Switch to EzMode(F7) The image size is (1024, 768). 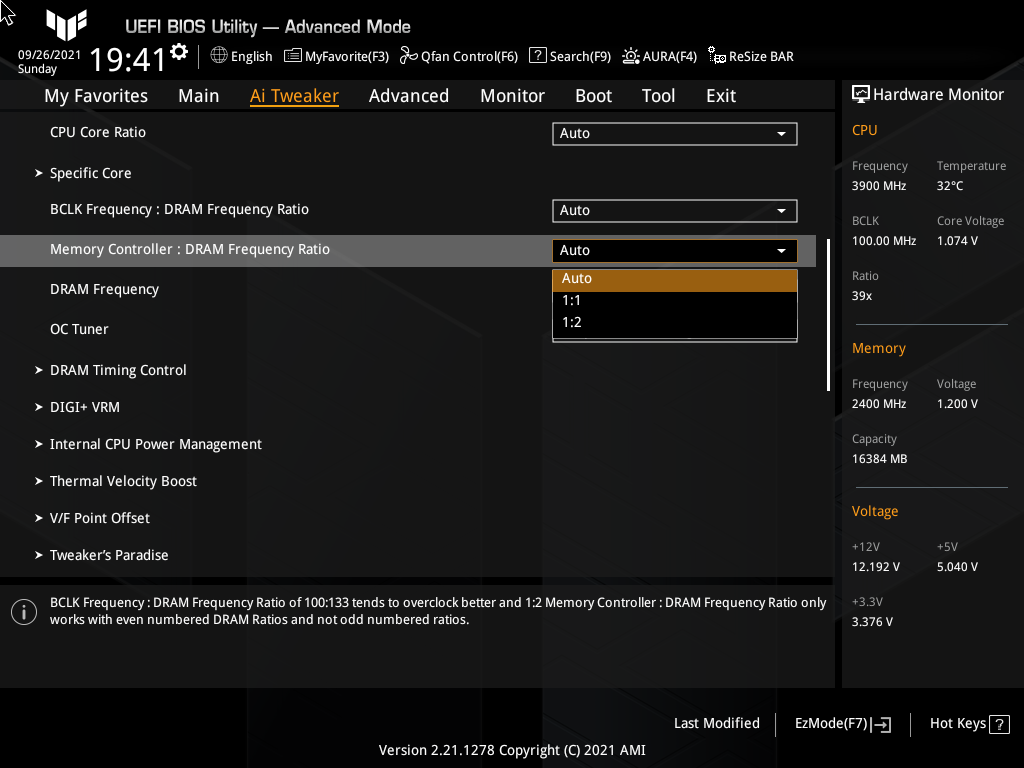click(x=841, y=723)
